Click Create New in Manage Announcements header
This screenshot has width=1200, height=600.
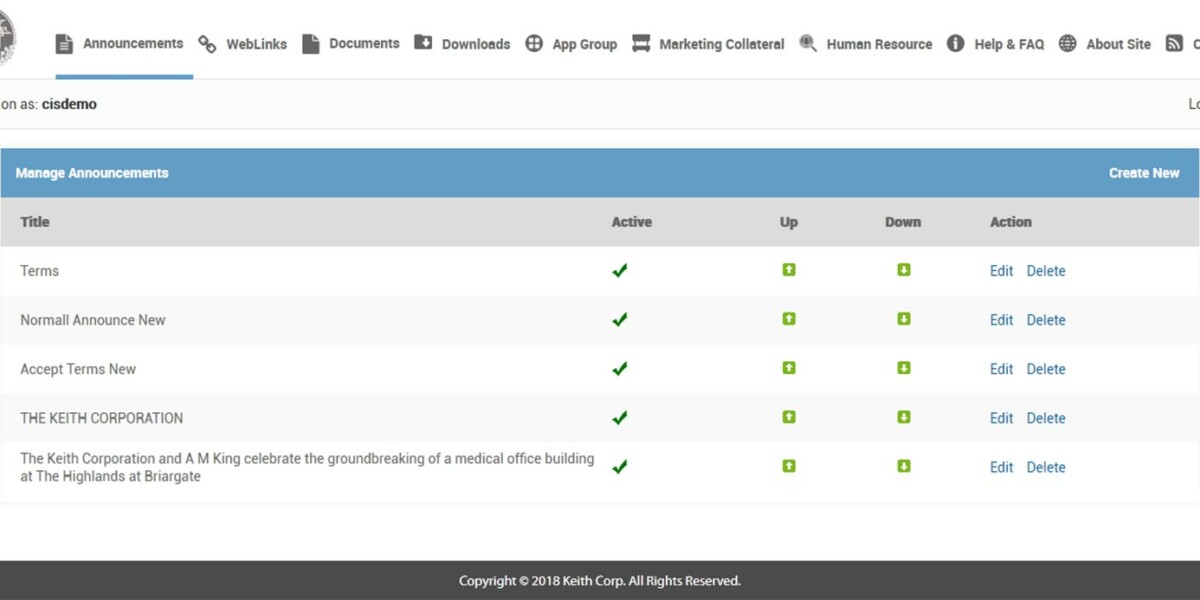tap(1144, 172)
